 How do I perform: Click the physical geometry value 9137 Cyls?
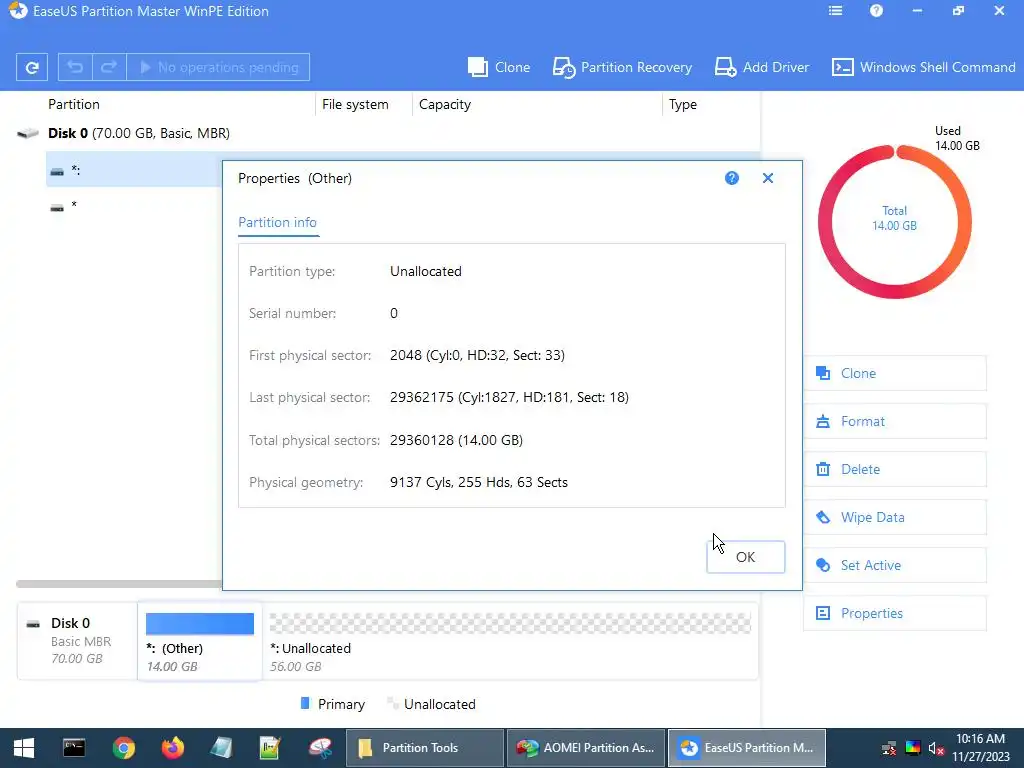(479, 482)
